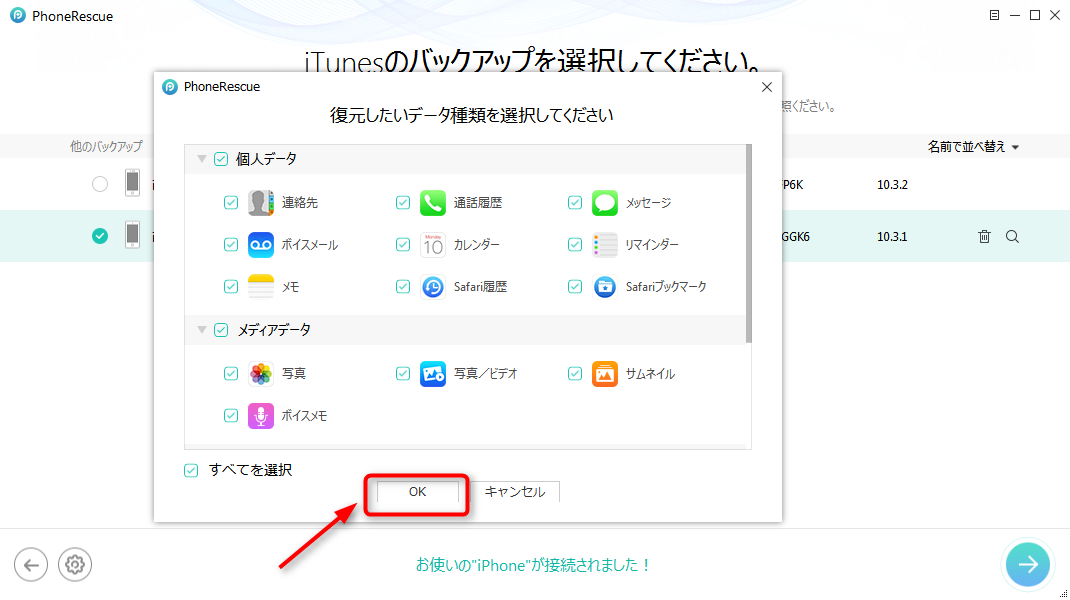This screenshot has width=1070, height=600.
Task: Uncheck the カレンダー checkbox
Action: (403, 244)
